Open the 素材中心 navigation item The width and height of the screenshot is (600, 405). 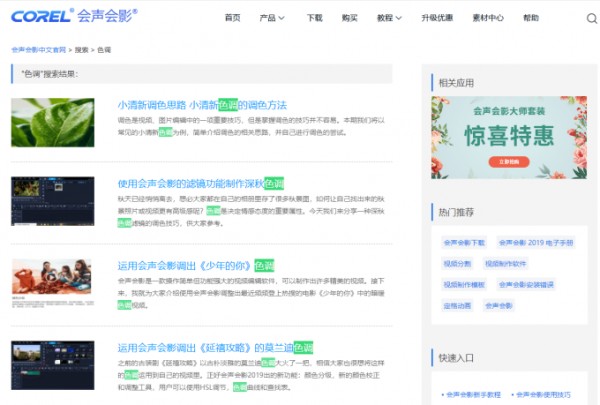point(488,18)
